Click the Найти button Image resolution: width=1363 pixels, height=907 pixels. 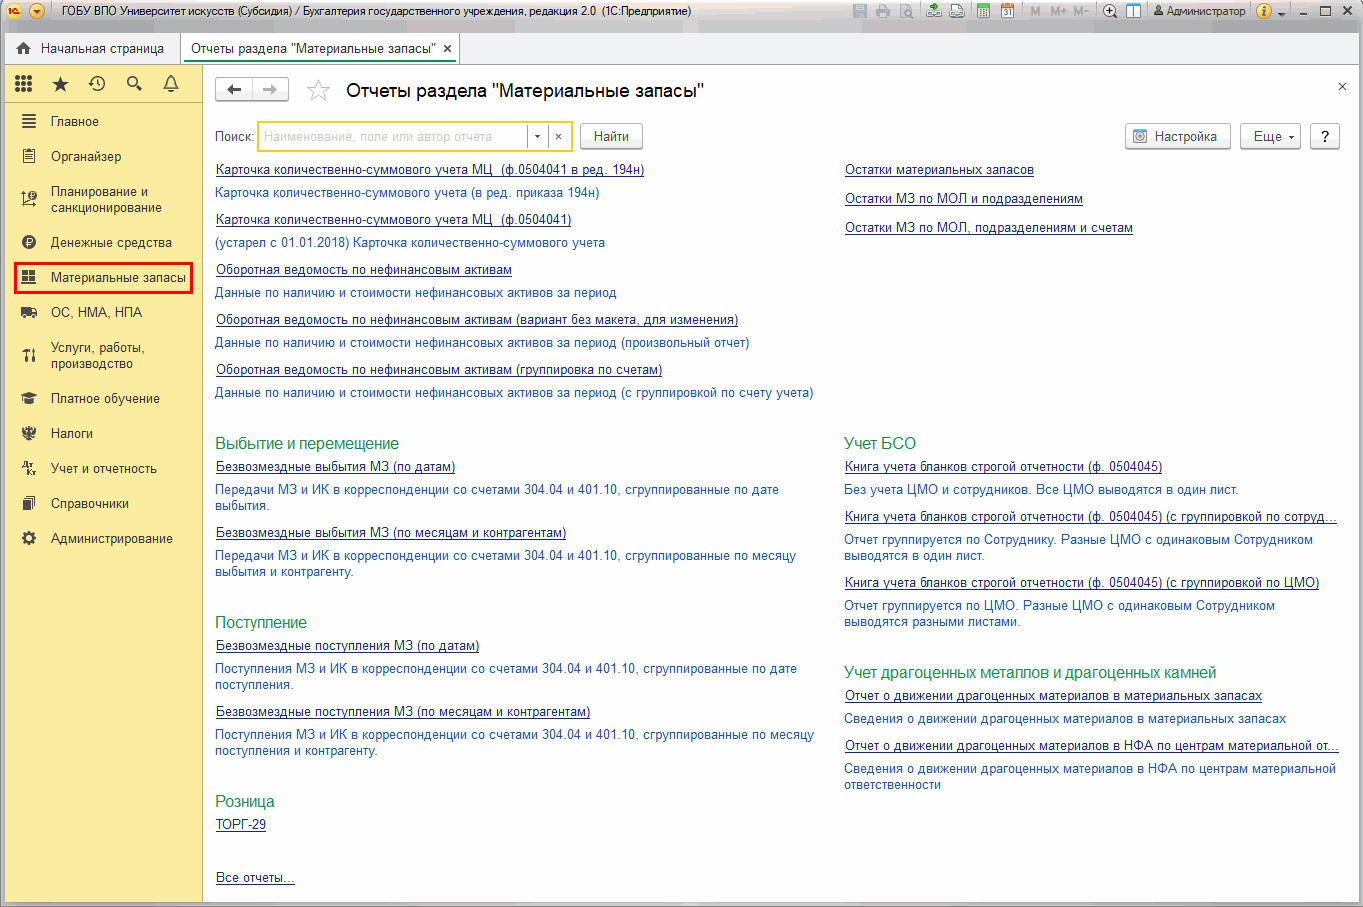(611, 137)
